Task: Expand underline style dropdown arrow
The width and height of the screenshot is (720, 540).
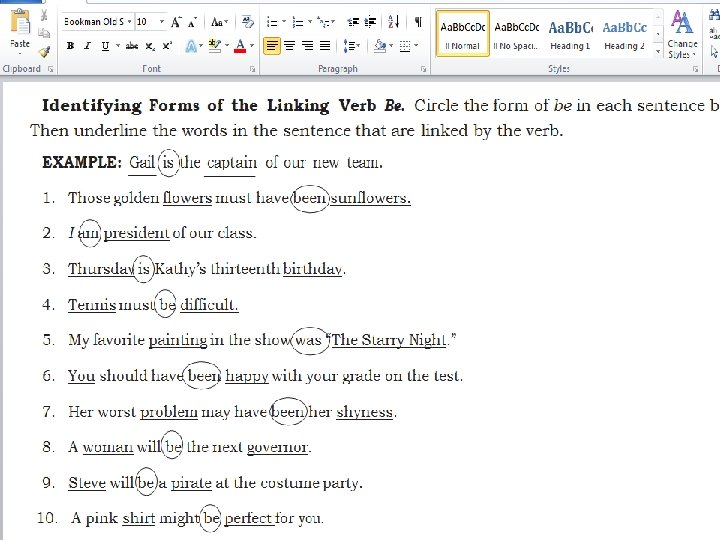Action: pos(118,46)
